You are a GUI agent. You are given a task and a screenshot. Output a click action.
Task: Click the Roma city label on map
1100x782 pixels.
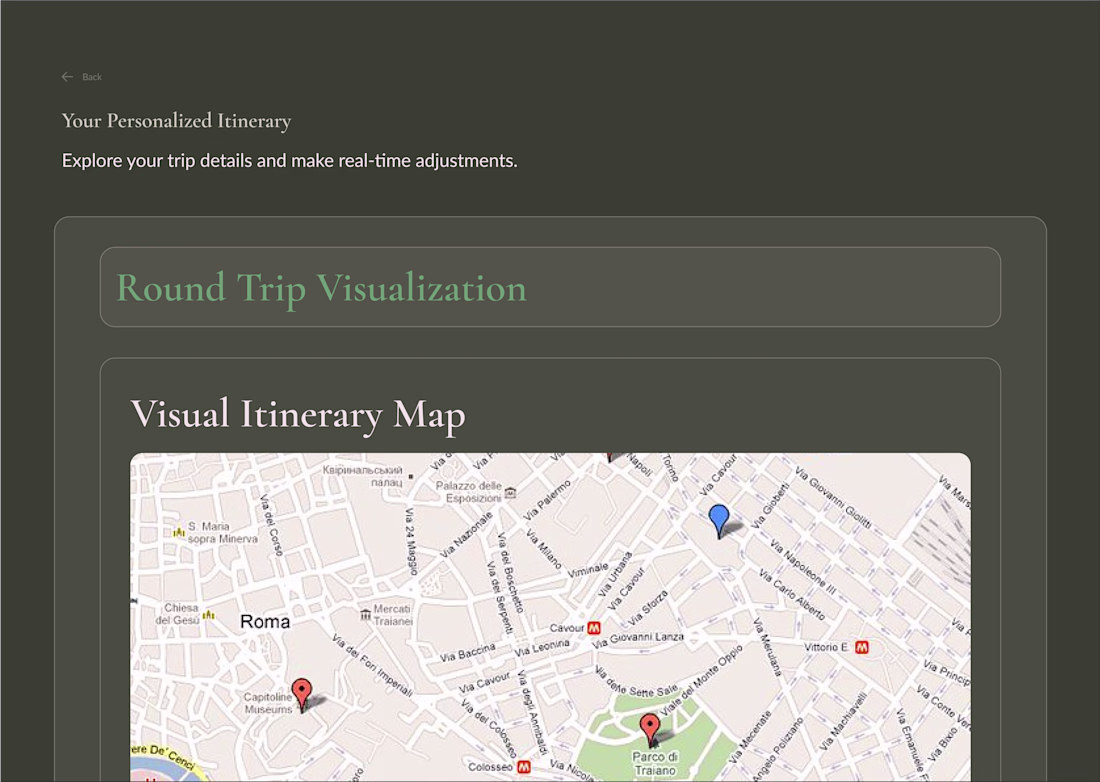tap(264, 621)
